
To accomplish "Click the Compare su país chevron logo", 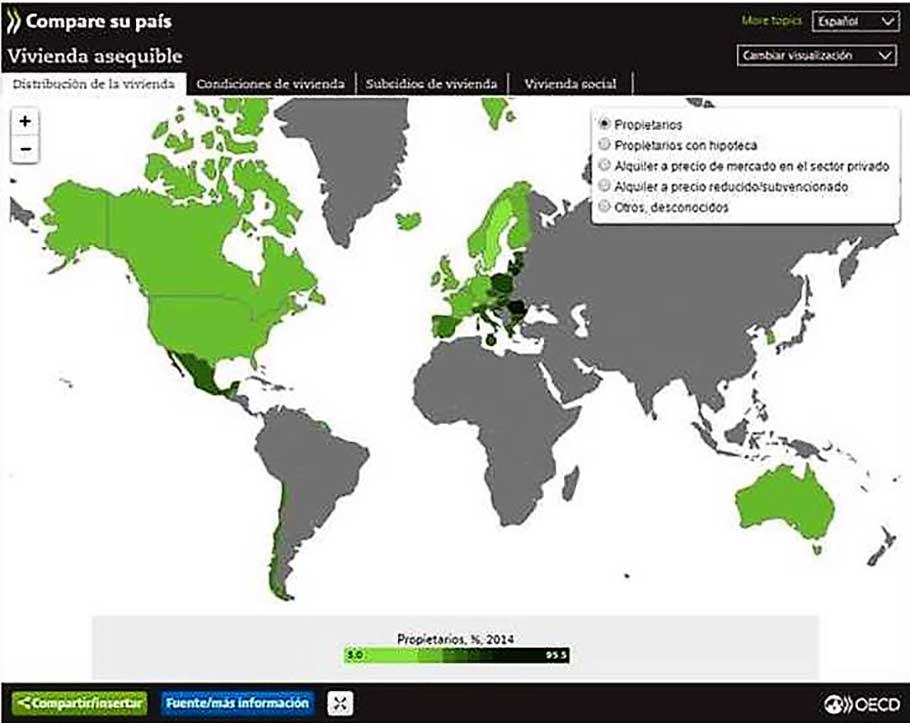I will pos(14,21).
